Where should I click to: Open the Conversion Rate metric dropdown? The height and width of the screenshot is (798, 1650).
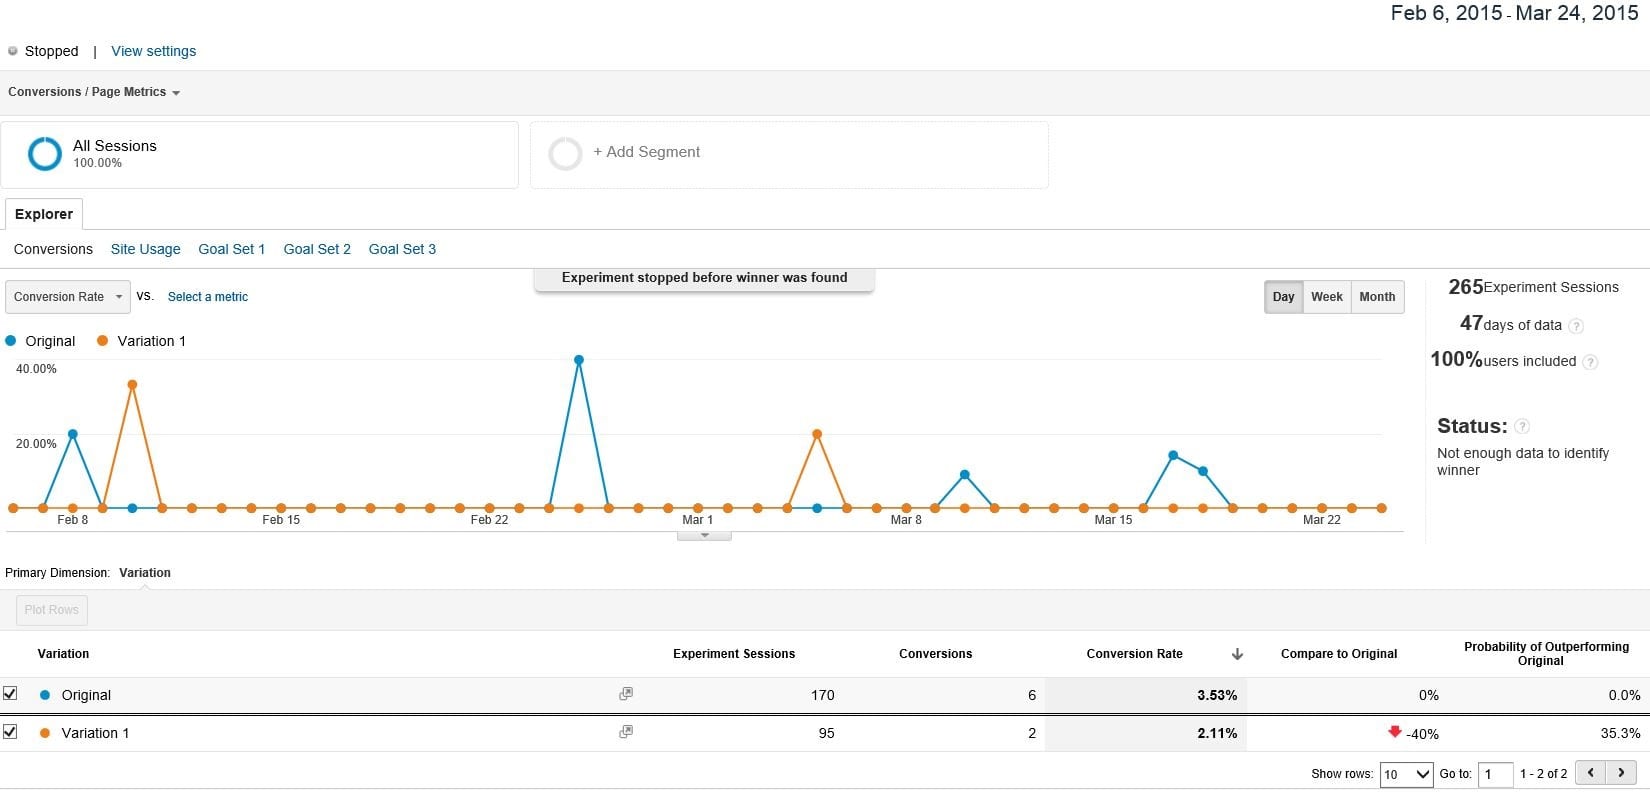pos(68,297)
